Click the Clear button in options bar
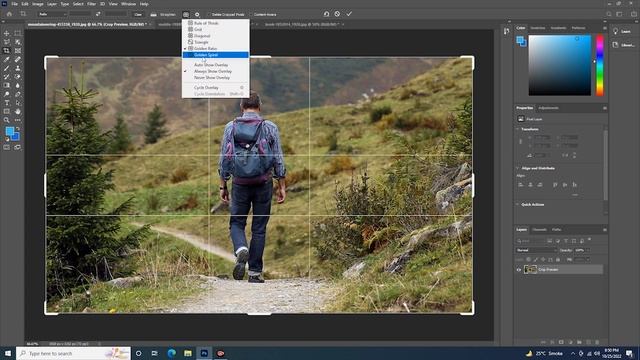Screen dimensions: 640x360 pos(138,14)
